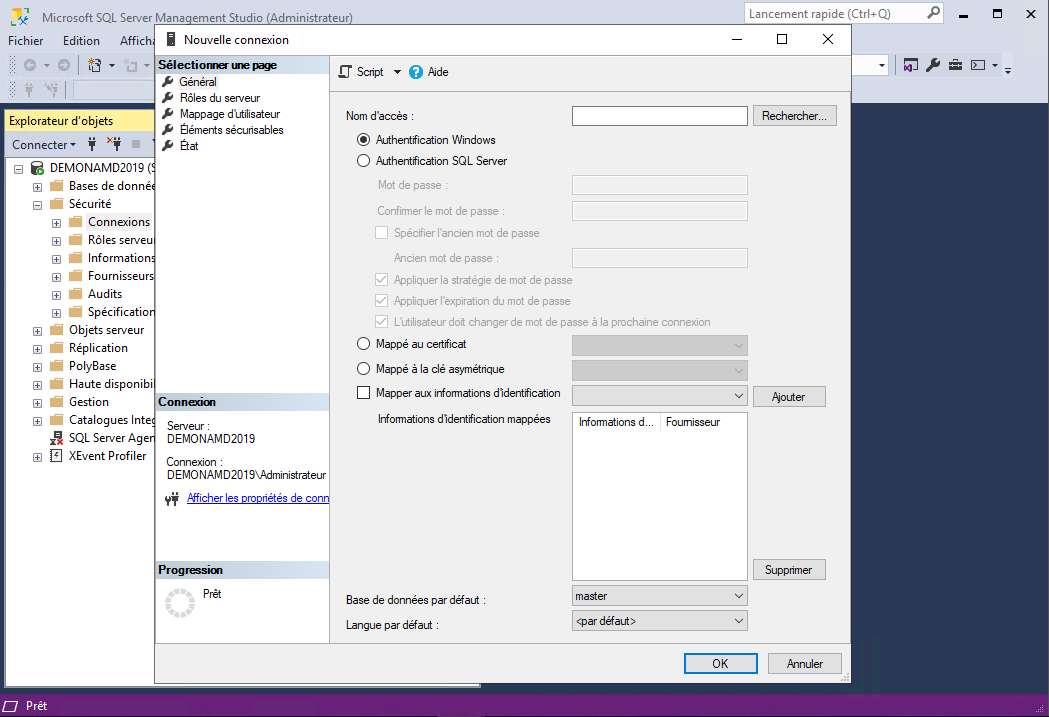
Task: Click the quick launch search magnifier icon
Action: click(933, 13)
